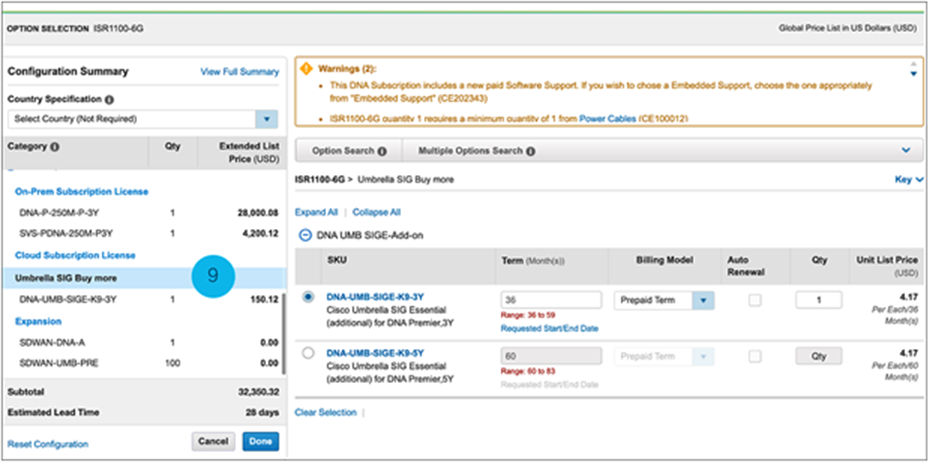Click the ISR1100-6G breadcrumb
The height and width of the screenshot is (462, 929).
pyautogui.click(x=320, y=179)
